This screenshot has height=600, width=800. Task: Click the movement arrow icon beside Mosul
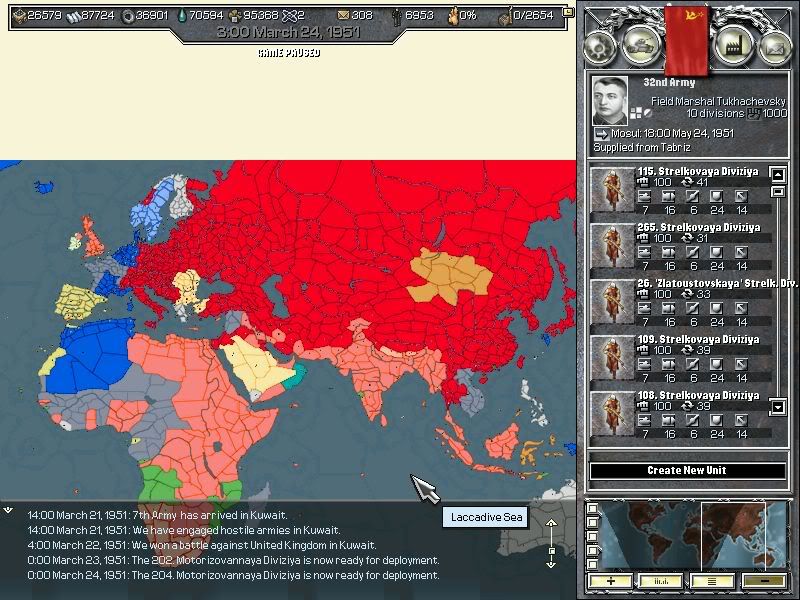(x=601, y=134)
